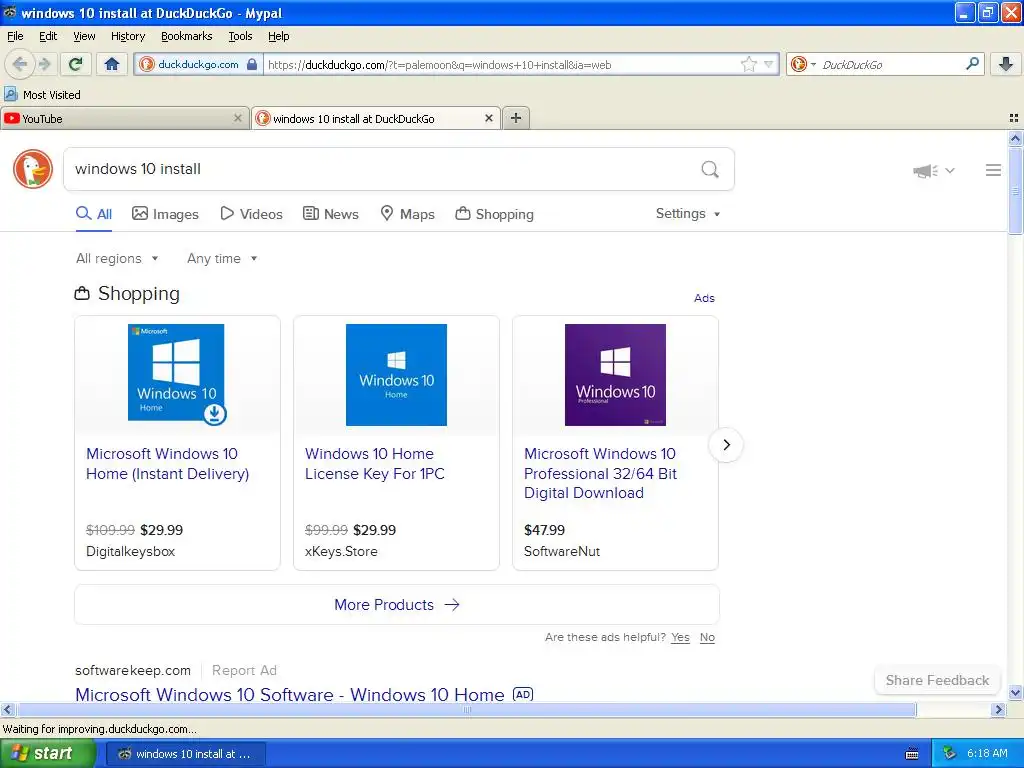Expand the All regions filter

coord(117,259)
